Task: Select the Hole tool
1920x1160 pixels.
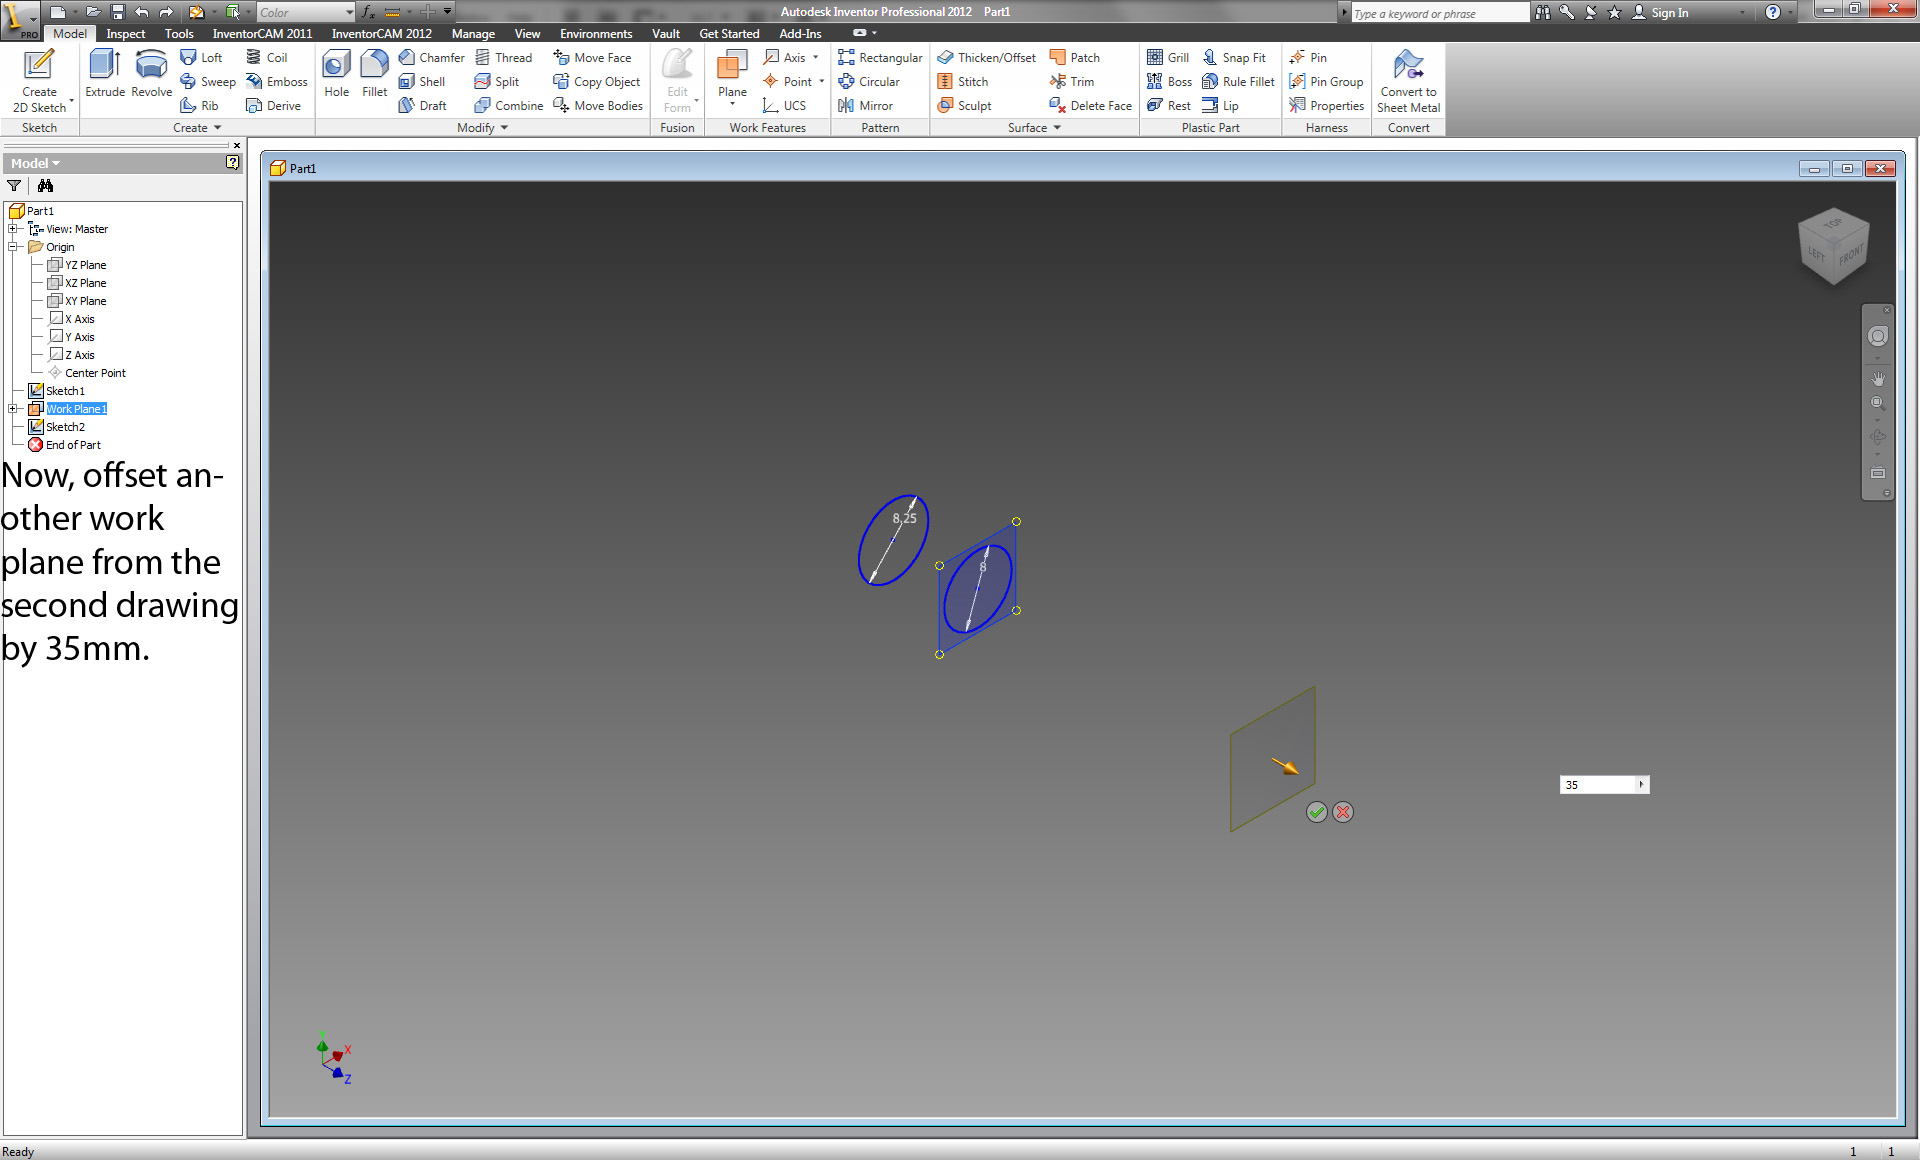Action: click(337, 74)
